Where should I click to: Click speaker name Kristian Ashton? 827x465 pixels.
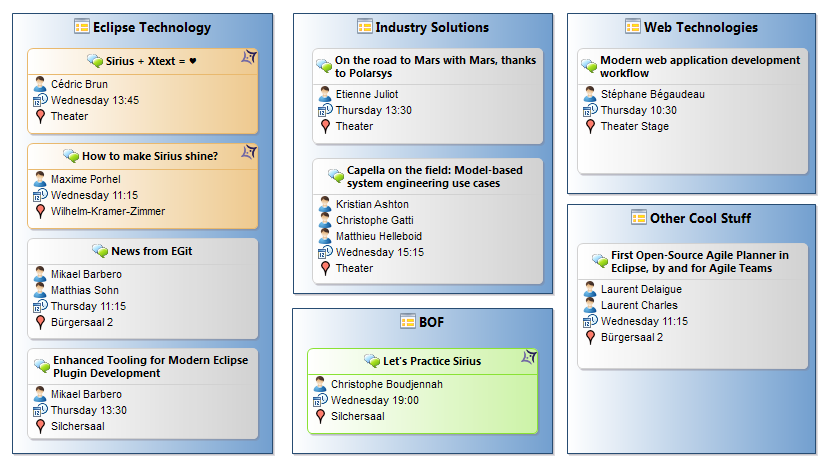pos(372,204)
